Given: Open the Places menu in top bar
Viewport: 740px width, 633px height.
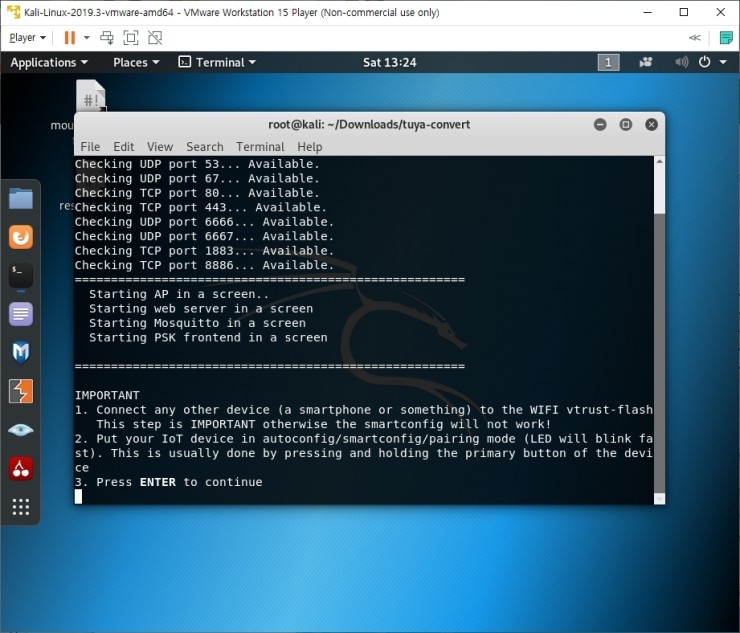Looking at the screenshot, I should coord(136,62).
